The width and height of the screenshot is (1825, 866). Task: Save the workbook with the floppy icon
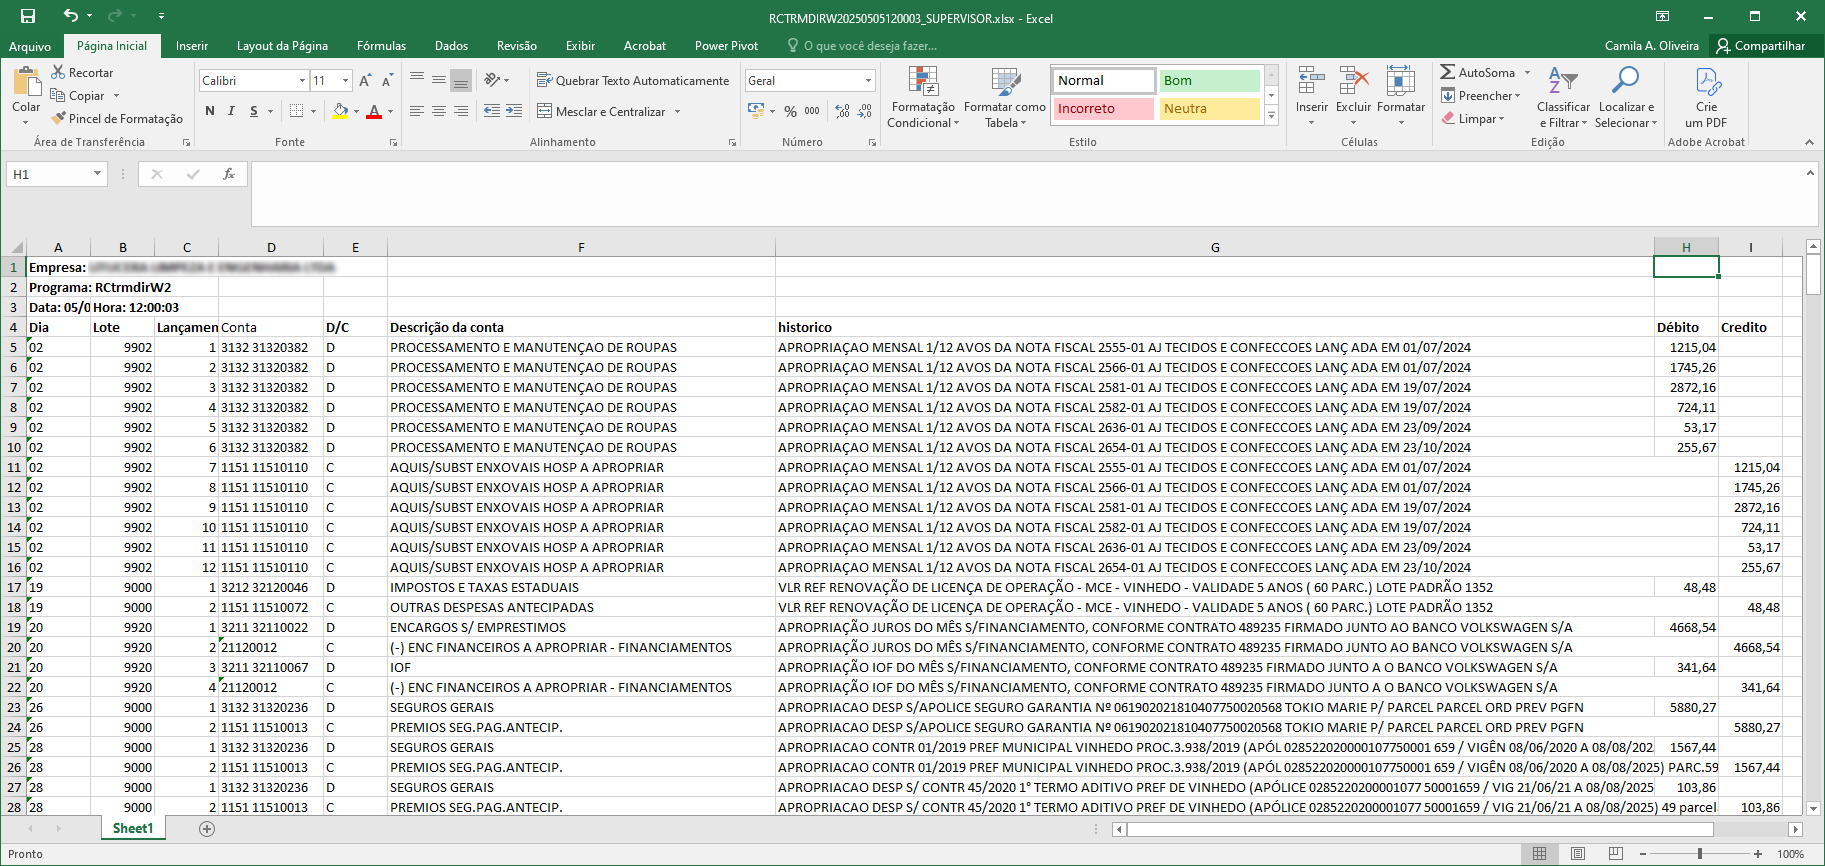(x=28, y=16)
